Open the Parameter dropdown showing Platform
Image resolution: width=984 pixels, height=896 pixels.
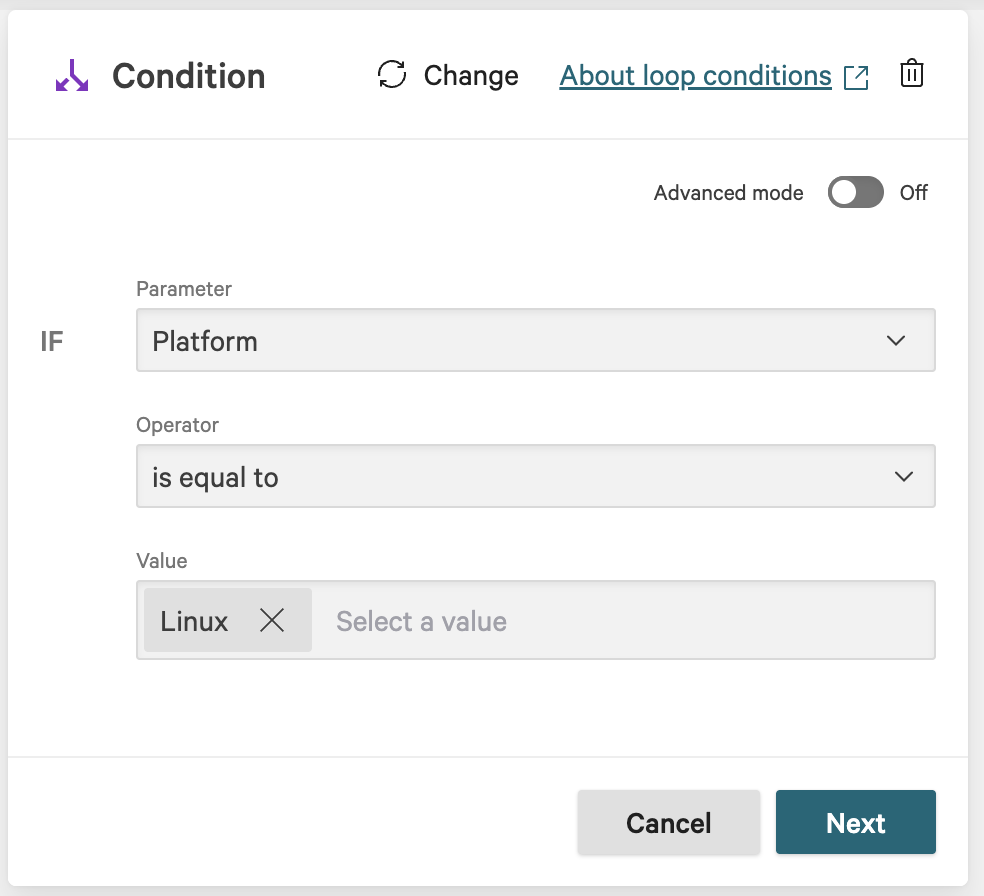click(x=535, y=341)
